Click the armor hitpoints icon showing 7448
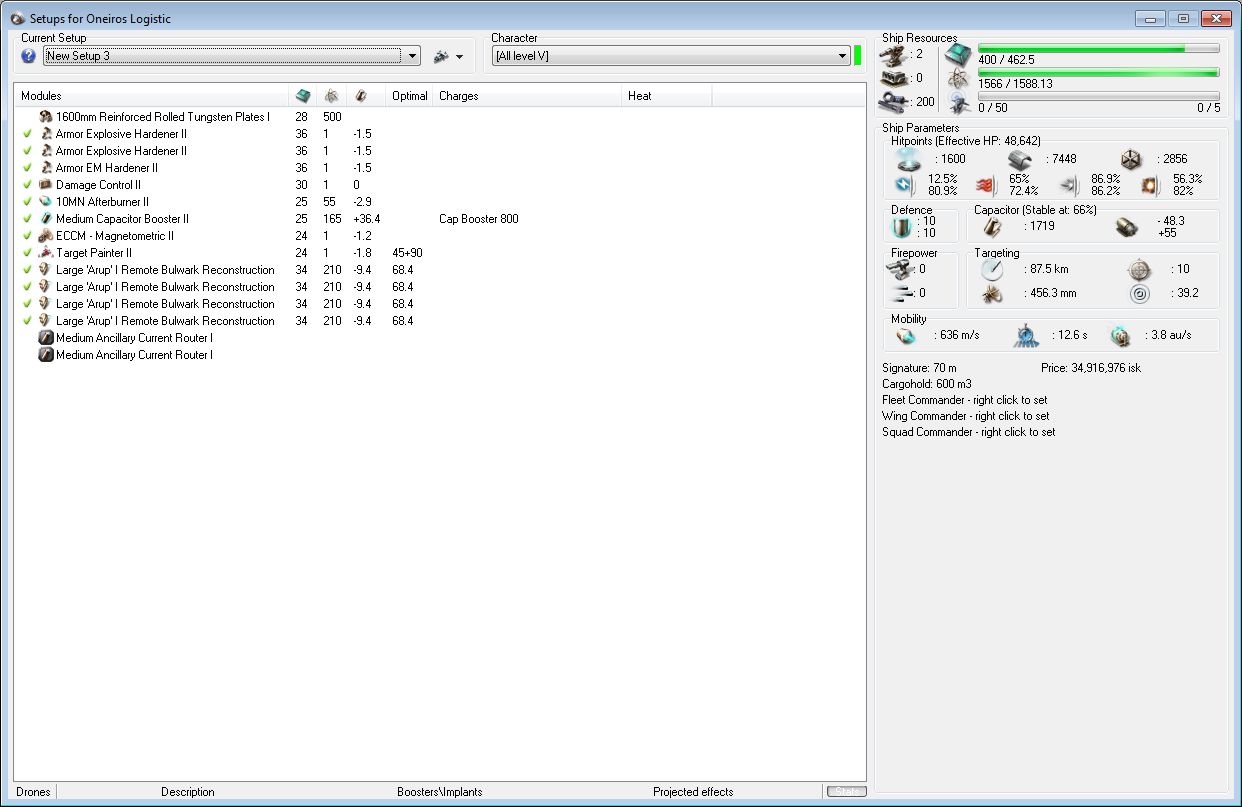Image resolution: width=1242 pixels, height=807 pixels. [x=1020, y=159]
